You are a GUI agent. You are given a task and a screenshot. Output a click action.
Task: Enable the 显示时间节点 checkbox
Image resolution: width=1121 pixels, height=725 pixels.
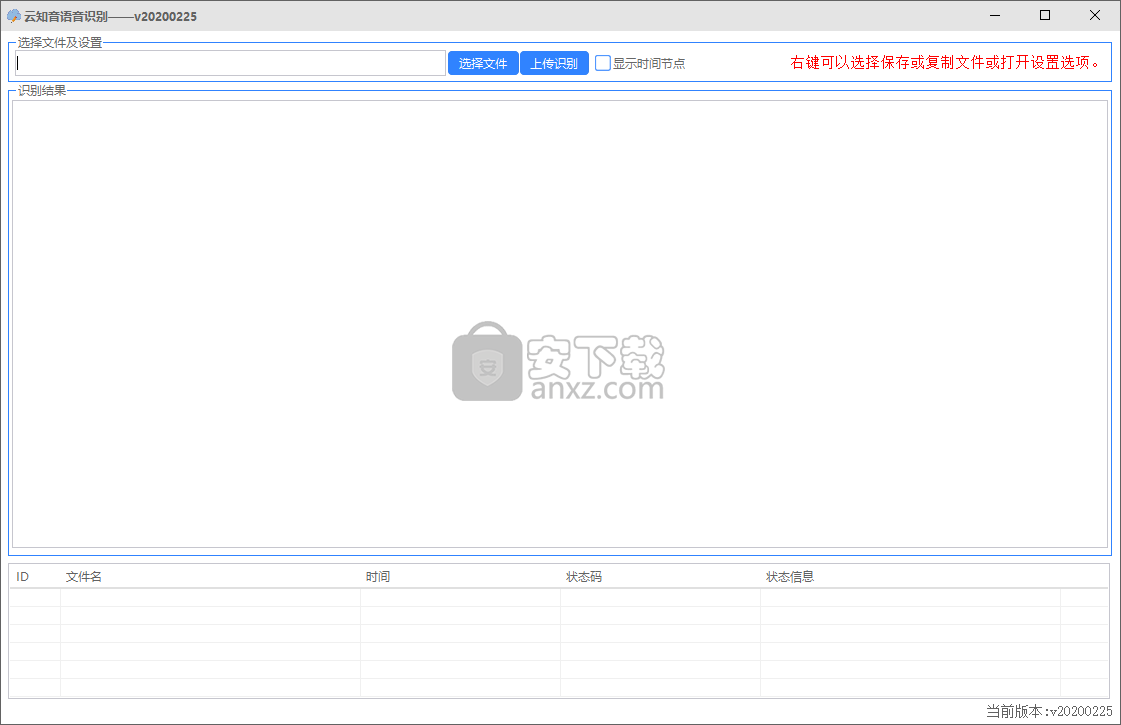tap(603, 63)
